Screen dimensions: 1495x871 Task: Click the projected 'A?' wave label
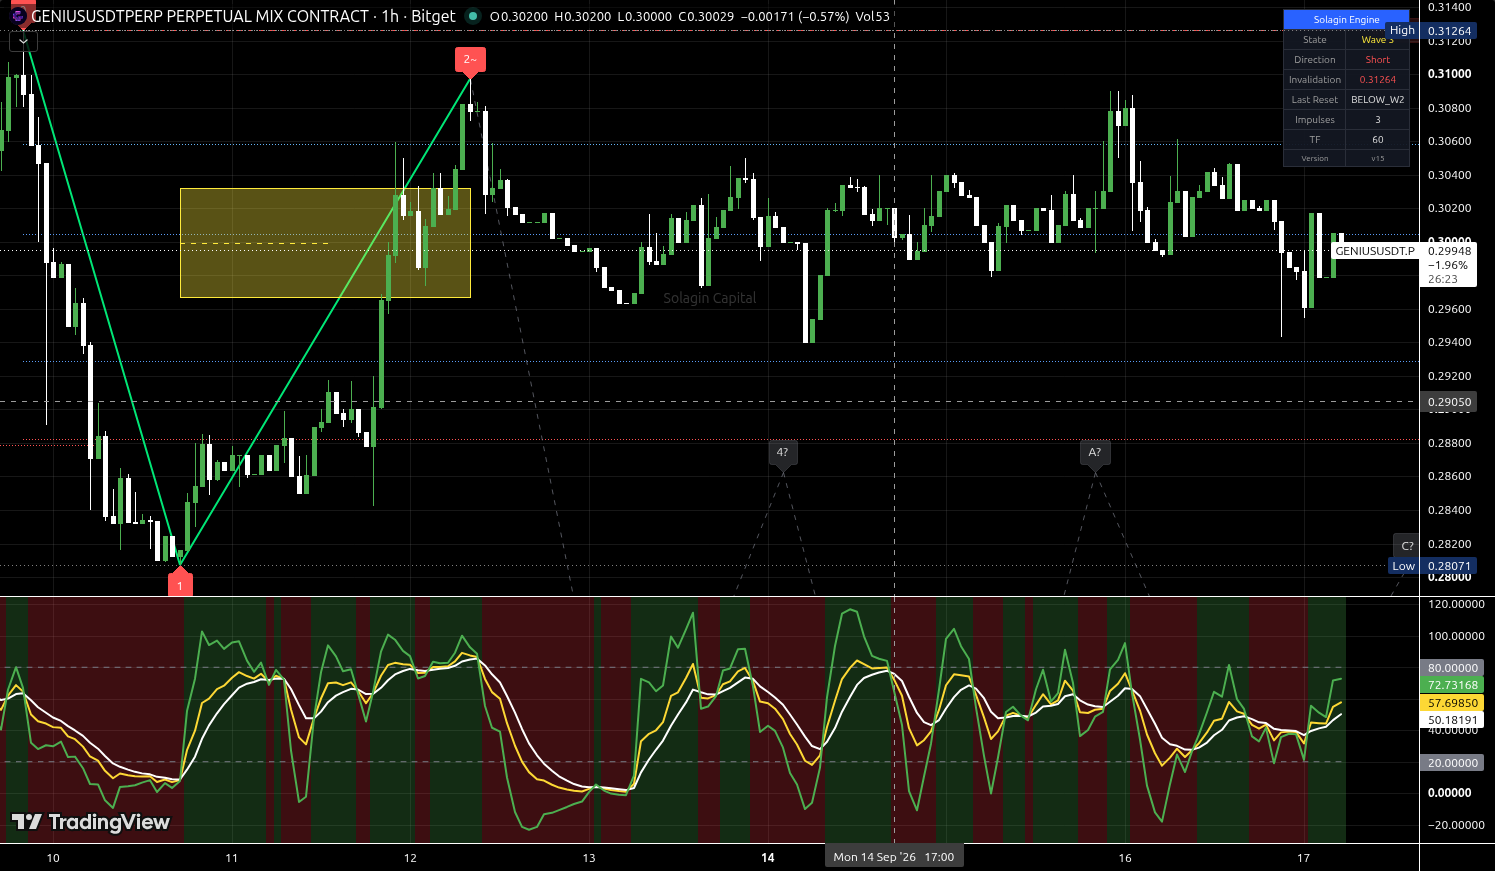click(1095, 453)
